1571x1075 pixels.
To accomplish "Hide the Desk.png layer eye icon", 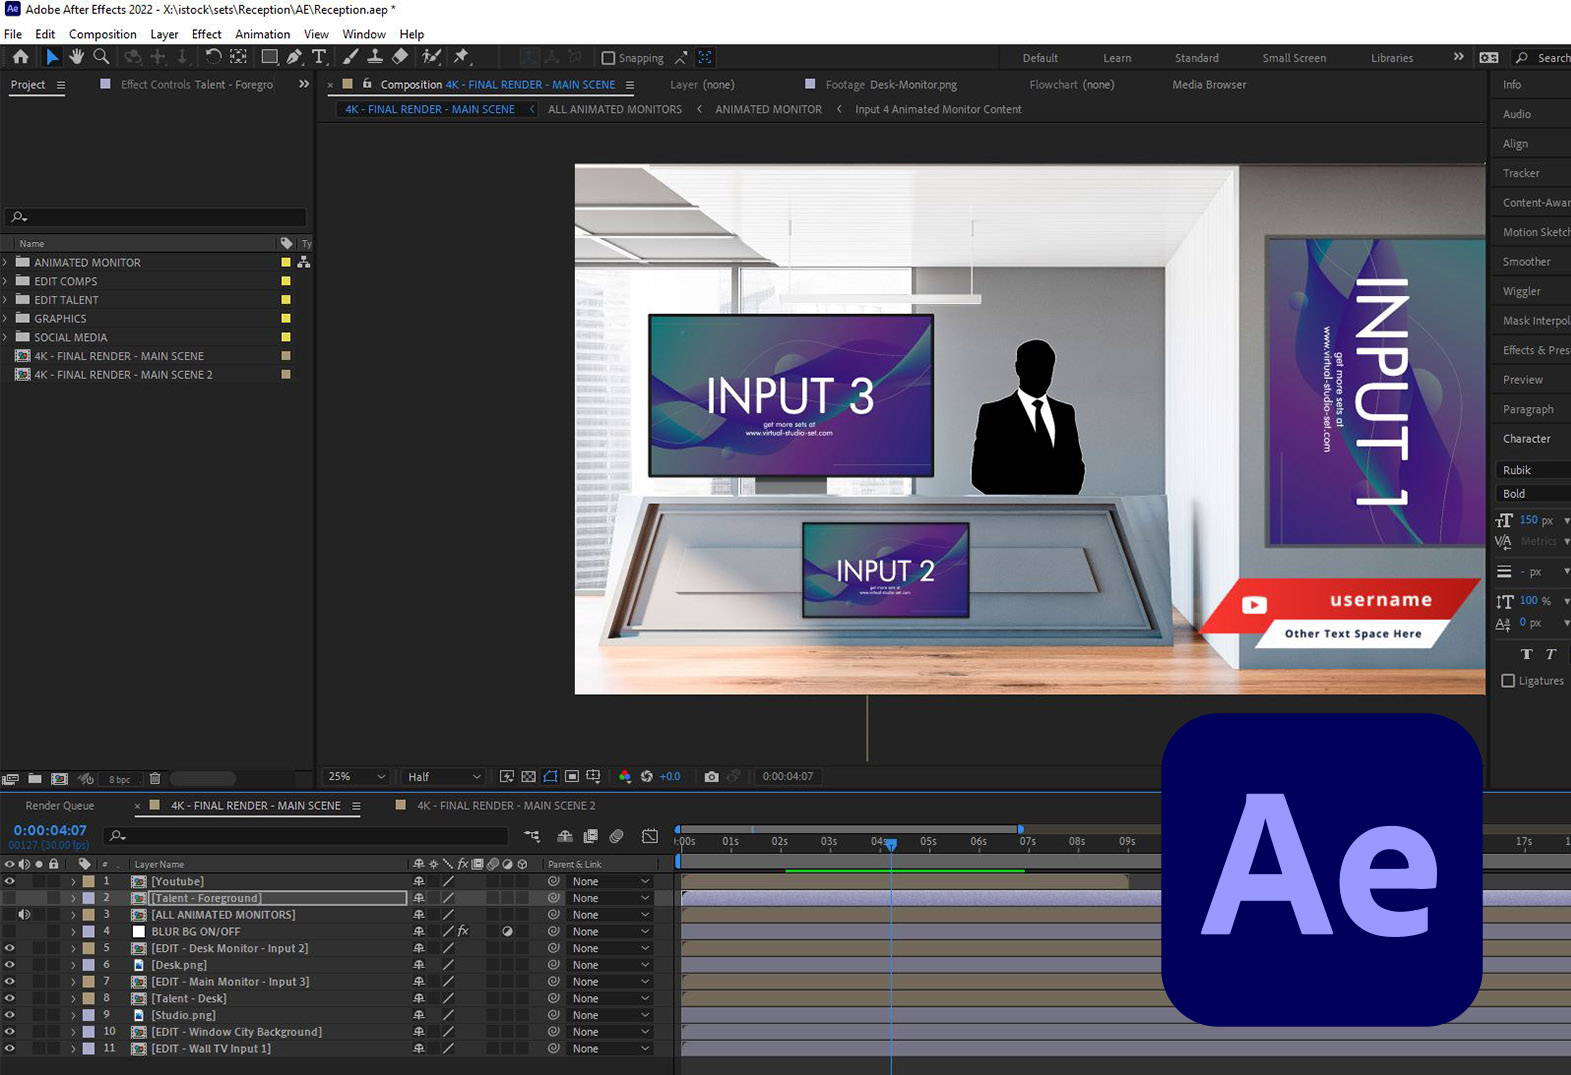I will [x=9, y=965].
